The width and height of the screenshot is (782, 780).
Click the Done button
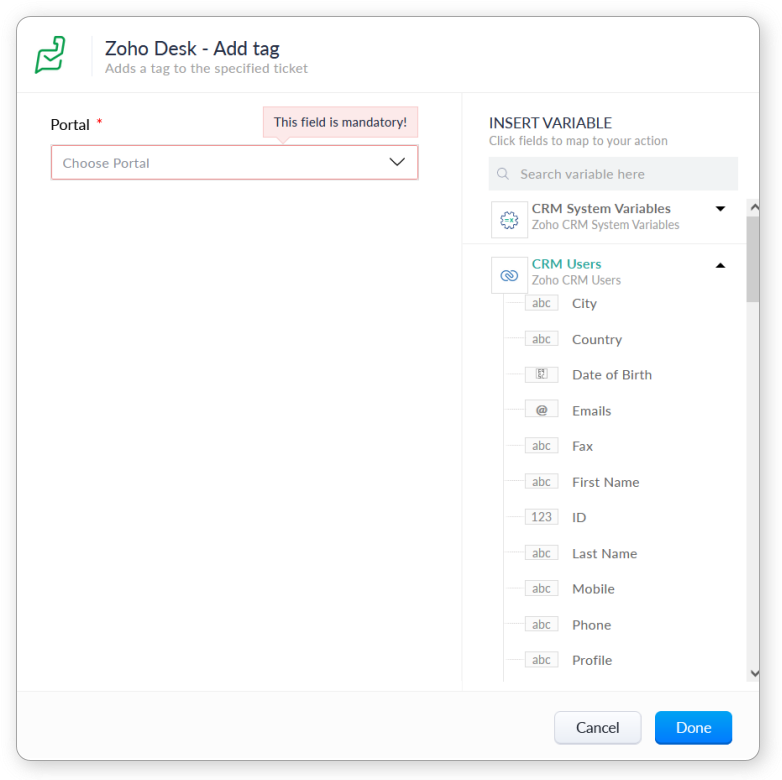(x=693, y=727)
